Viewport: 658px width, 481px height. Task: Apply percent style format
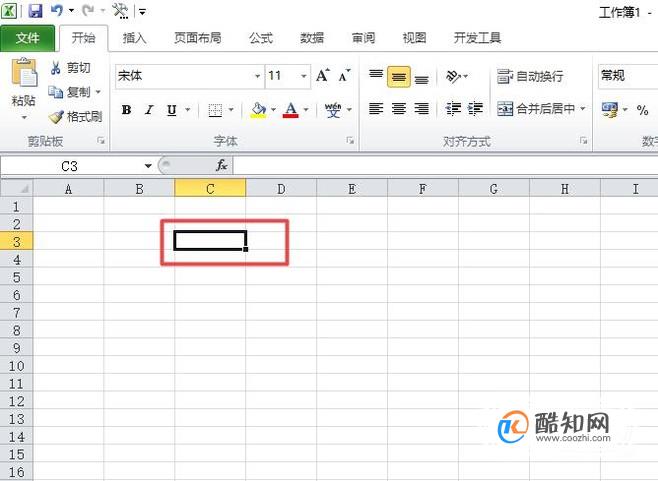click(x=642, y=110)
